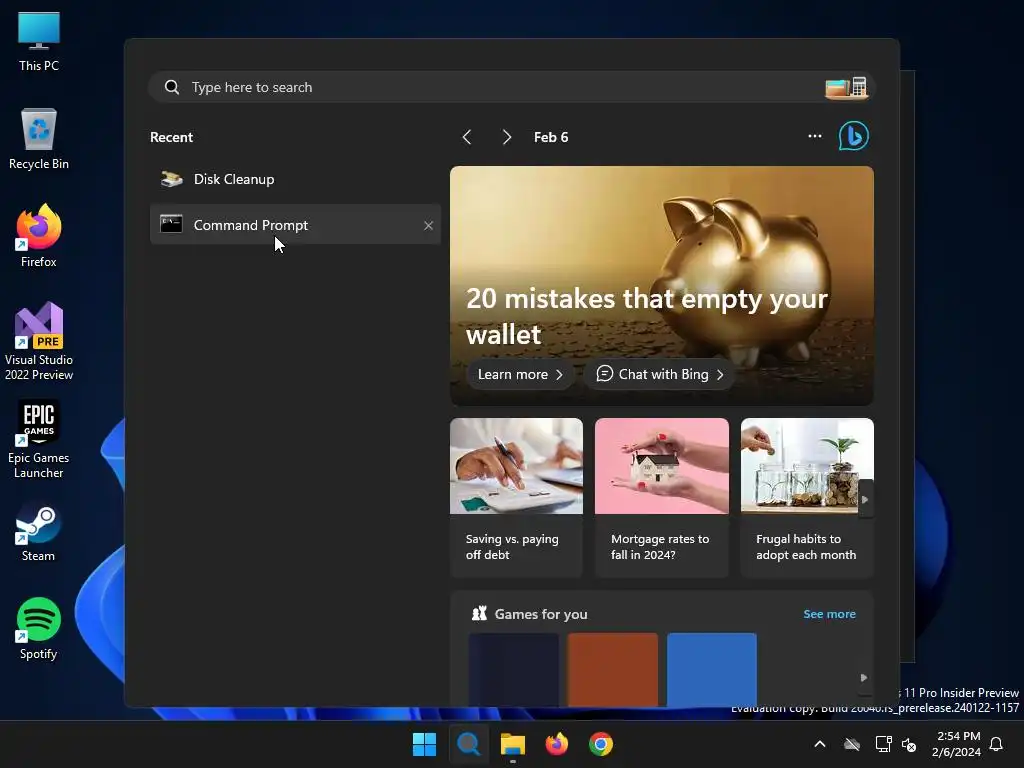The height and width of the screenshot is (768, 1024).
Task: Open the OneDrive tray icon
Action: [x=852, y=744]
